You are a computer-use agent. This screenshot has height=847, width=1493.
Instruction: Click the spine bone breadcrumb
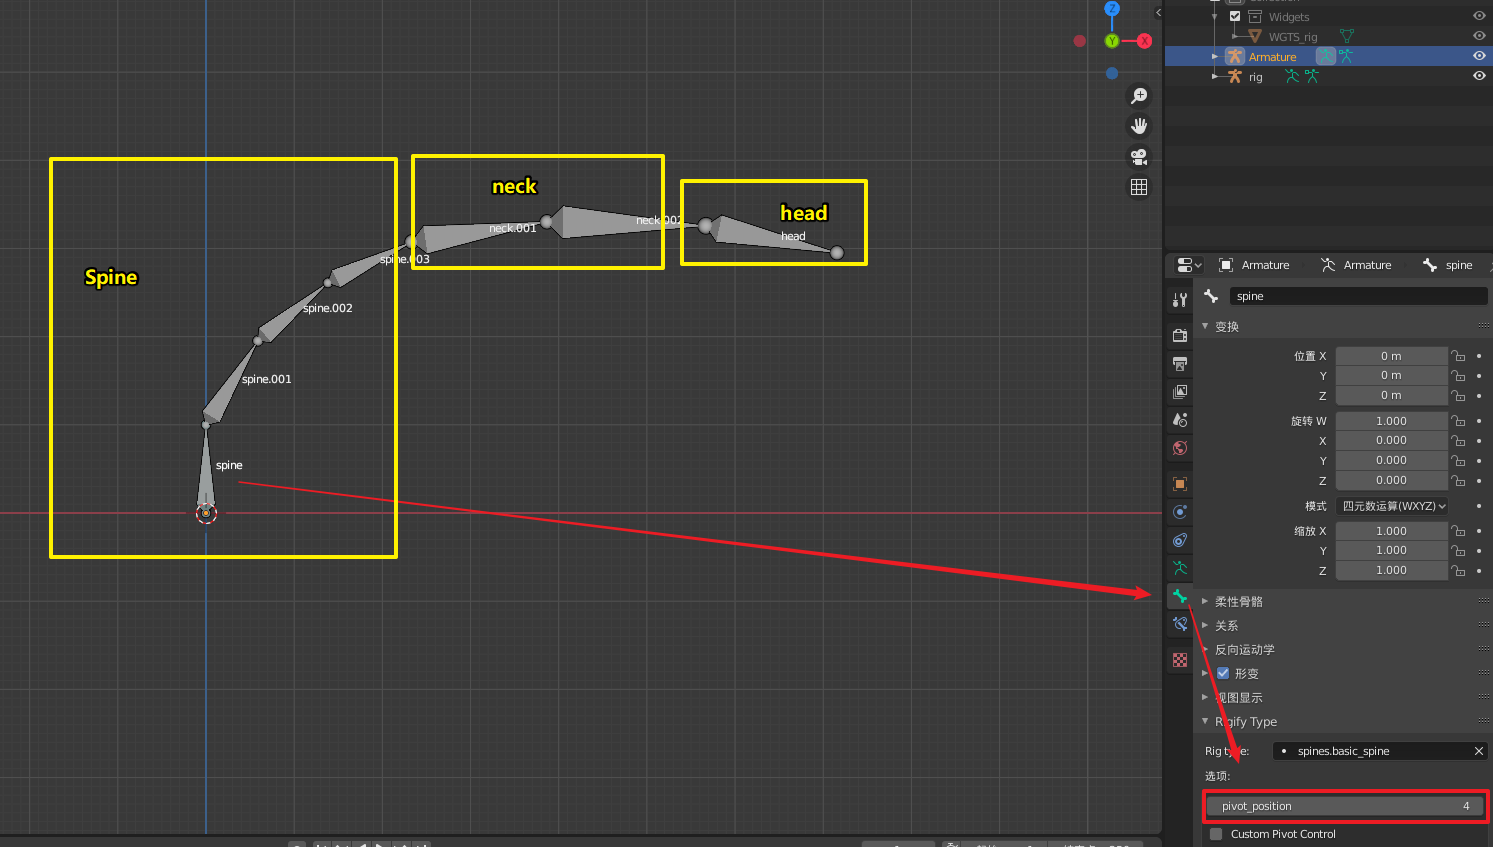point(1447,265)
